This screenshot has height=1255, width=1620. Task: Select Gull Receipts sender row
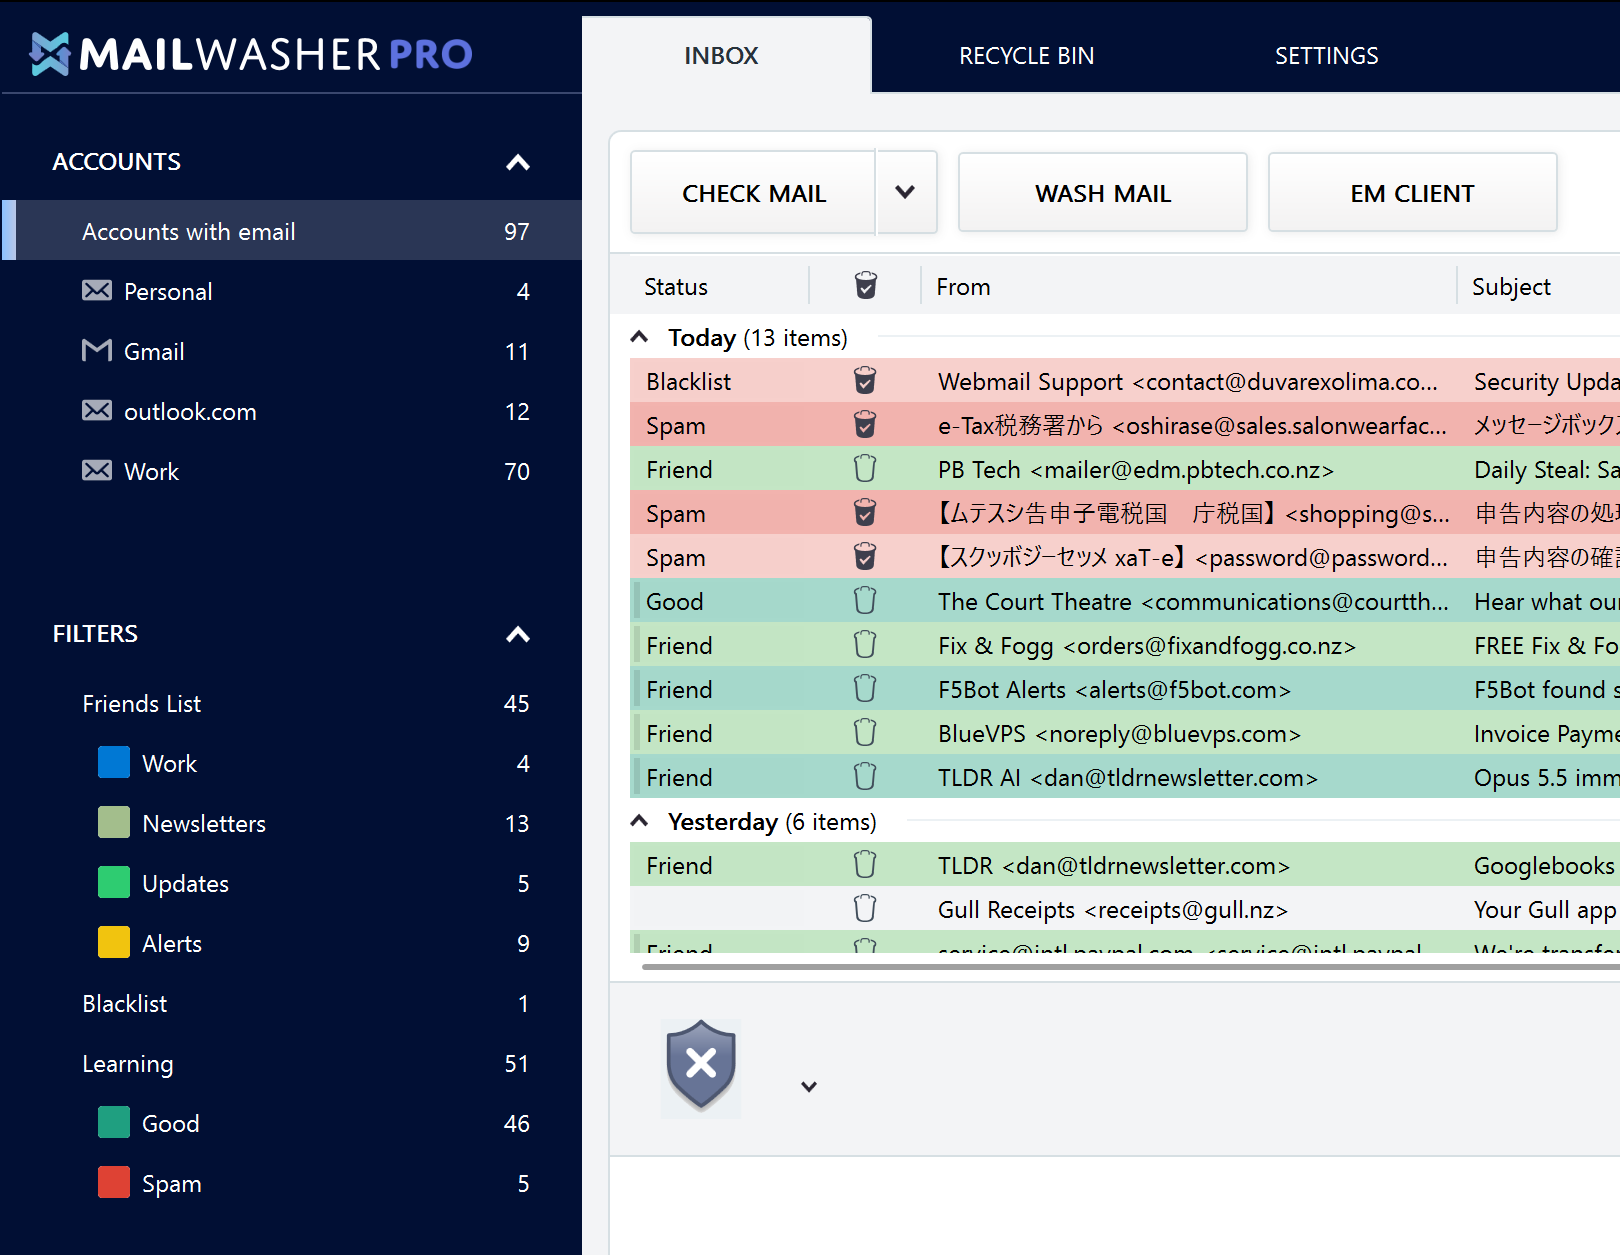pyautogui.click(x=1113, y=909)
